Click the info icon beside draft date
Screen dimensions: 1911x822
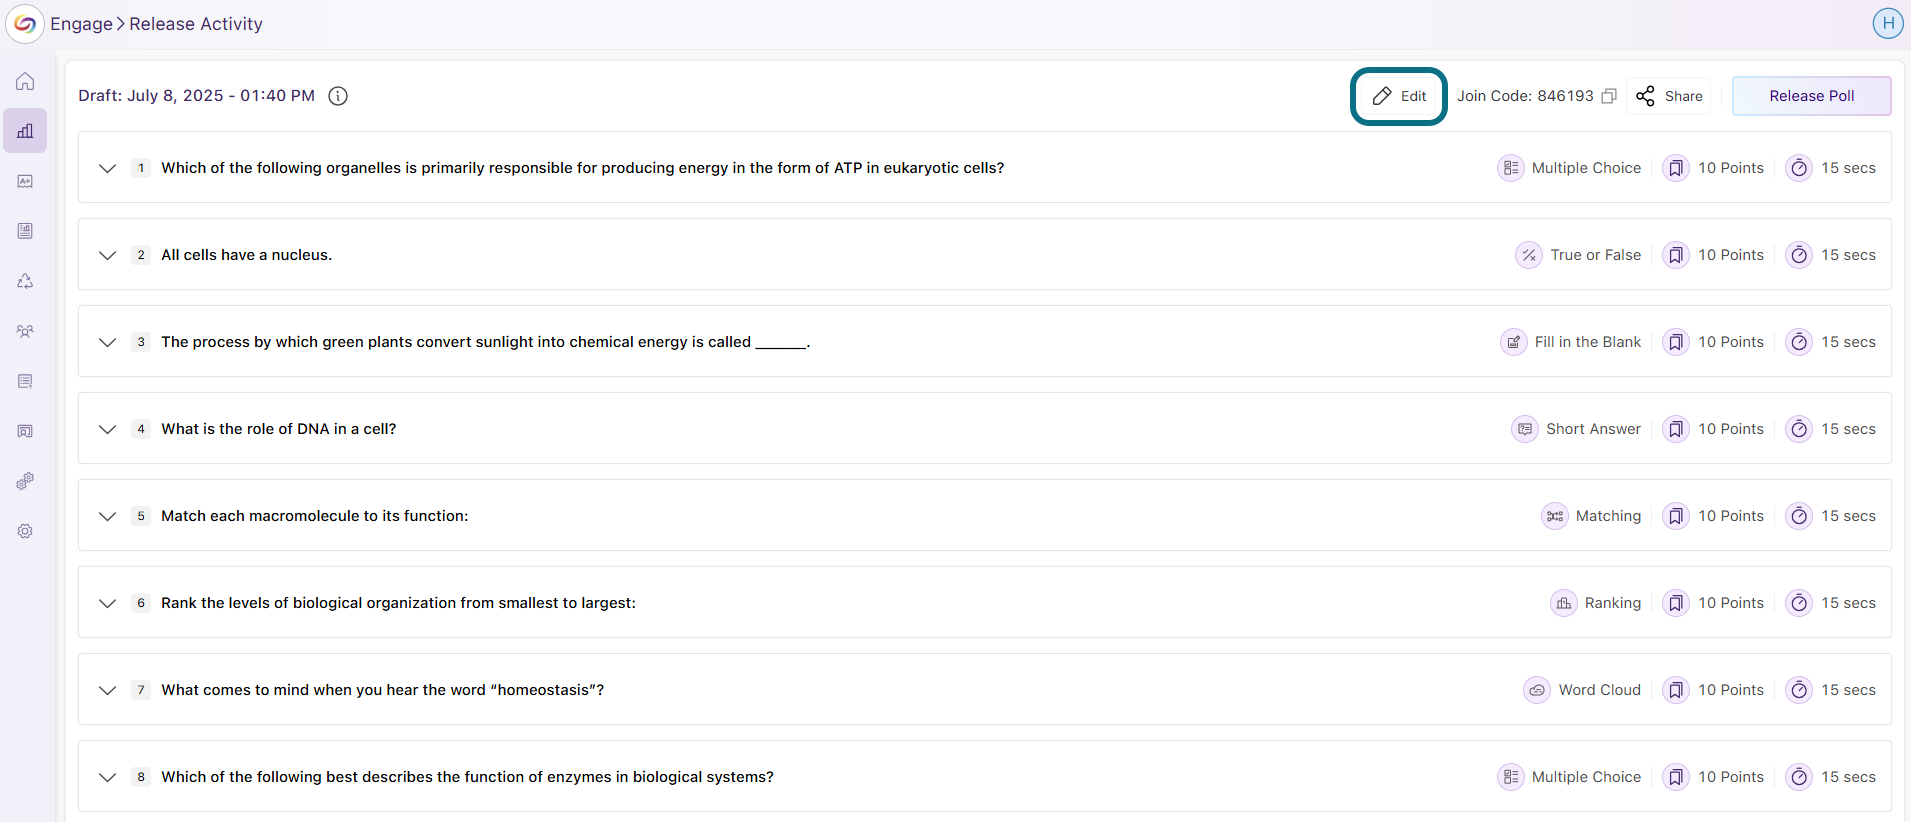338,96
